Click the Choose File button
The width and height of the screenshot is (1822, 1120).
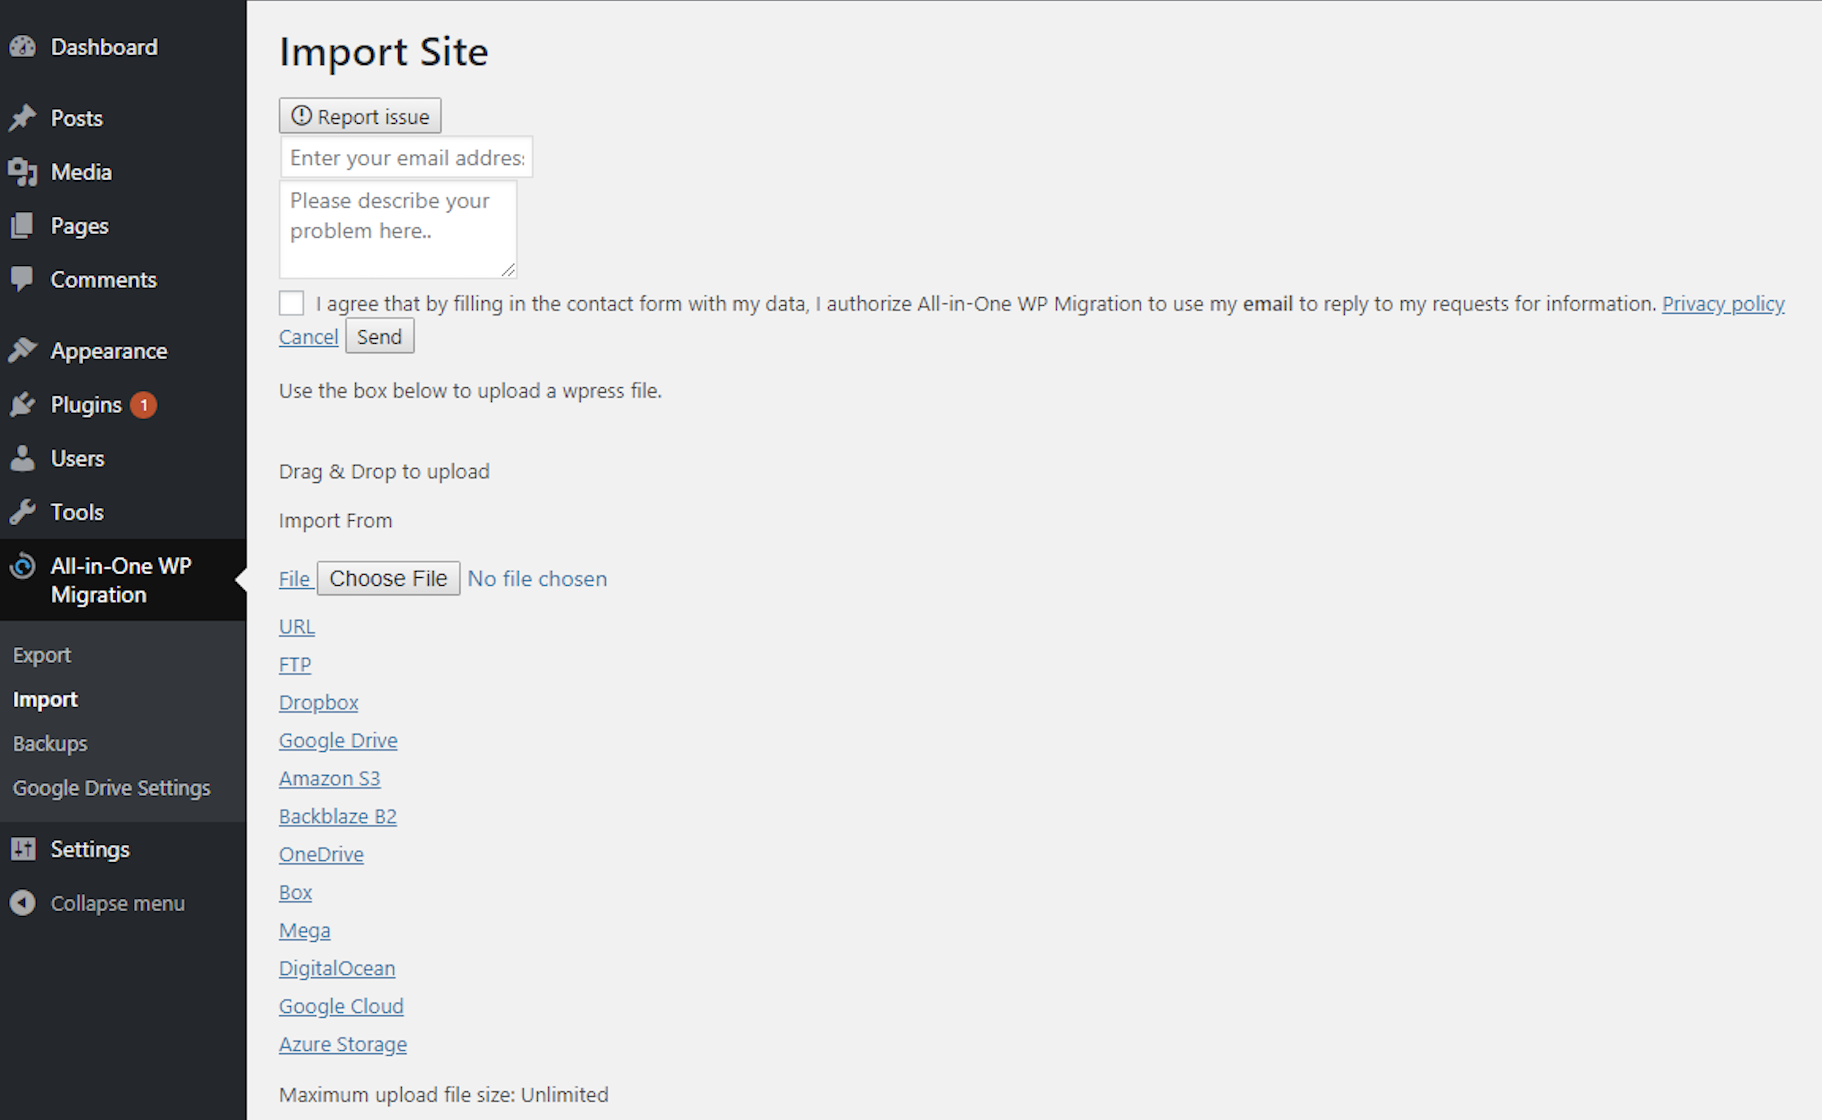coord(388,578)
